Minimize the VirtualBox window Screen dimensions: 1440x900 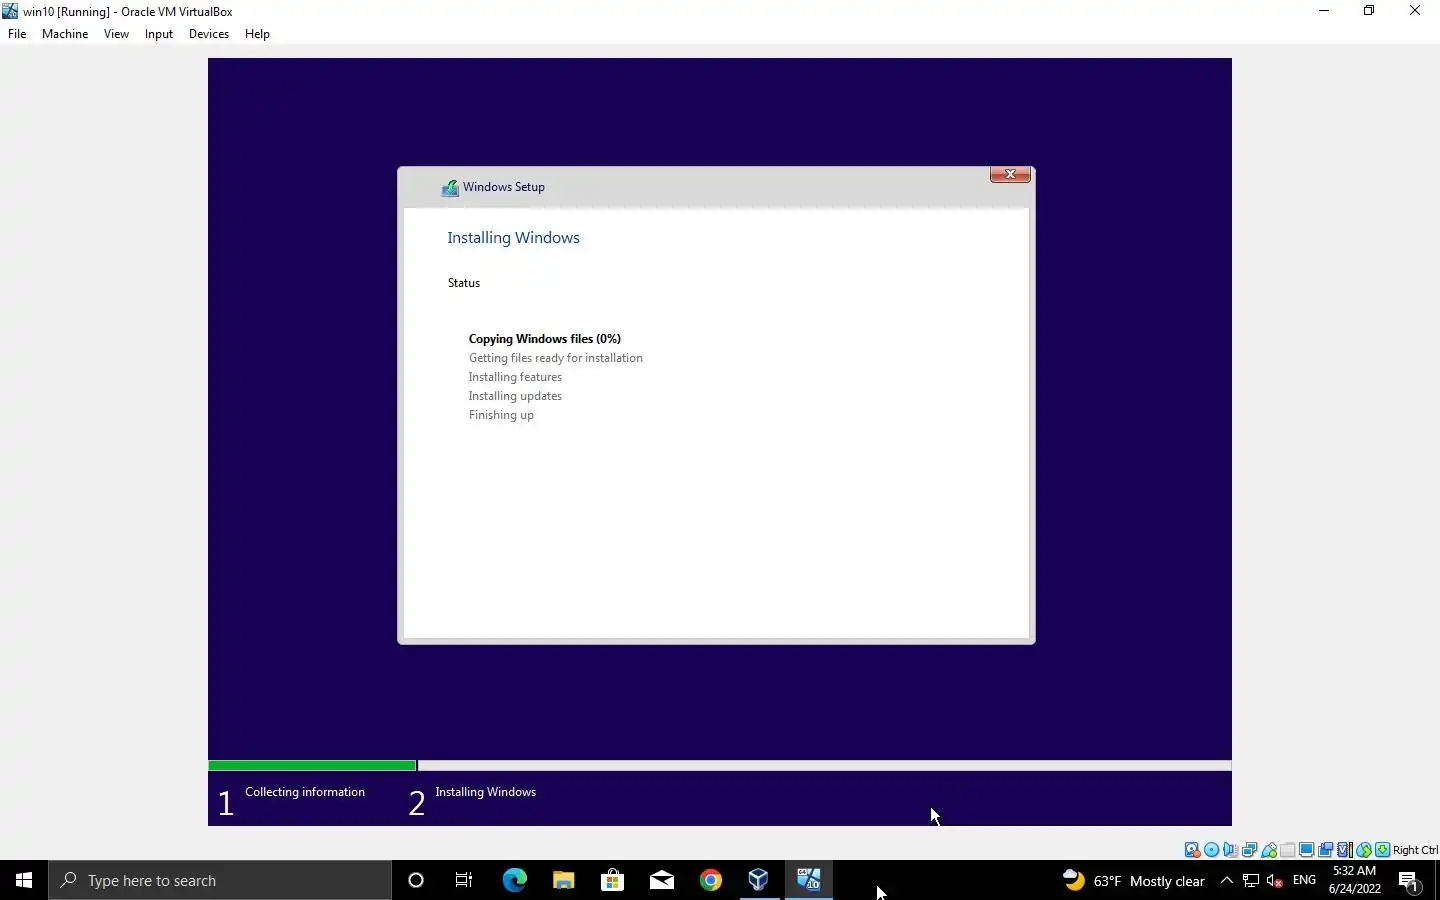point(1324,11)
